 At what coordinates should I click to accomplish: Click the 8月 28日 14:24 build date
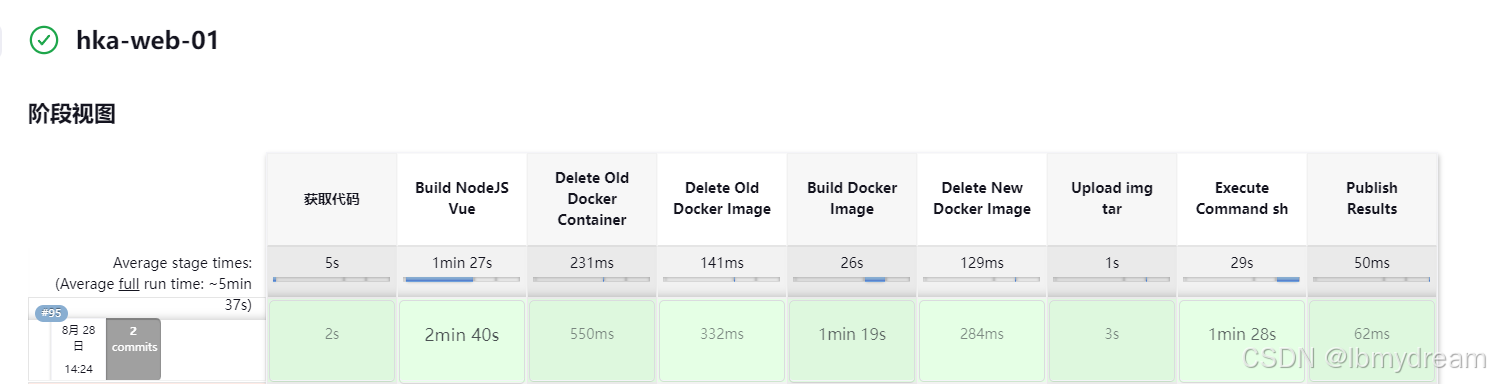click(78, 348)
